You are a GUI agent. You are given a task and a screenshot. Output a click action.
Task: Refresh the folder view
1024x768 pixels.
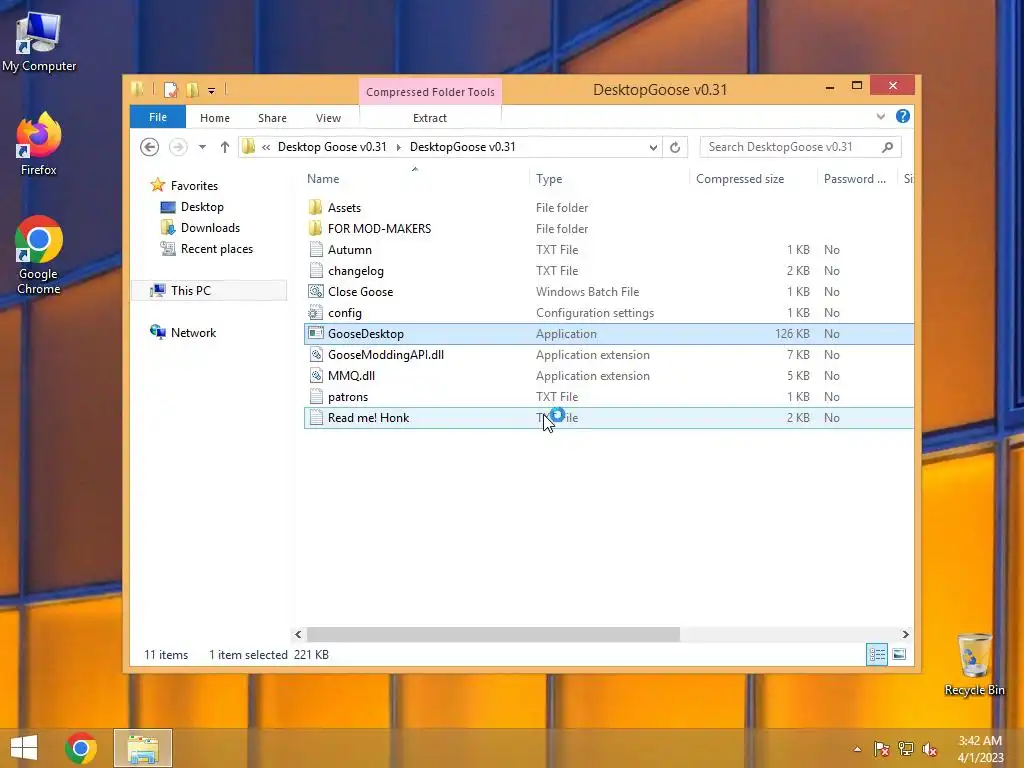coord(675,148)
